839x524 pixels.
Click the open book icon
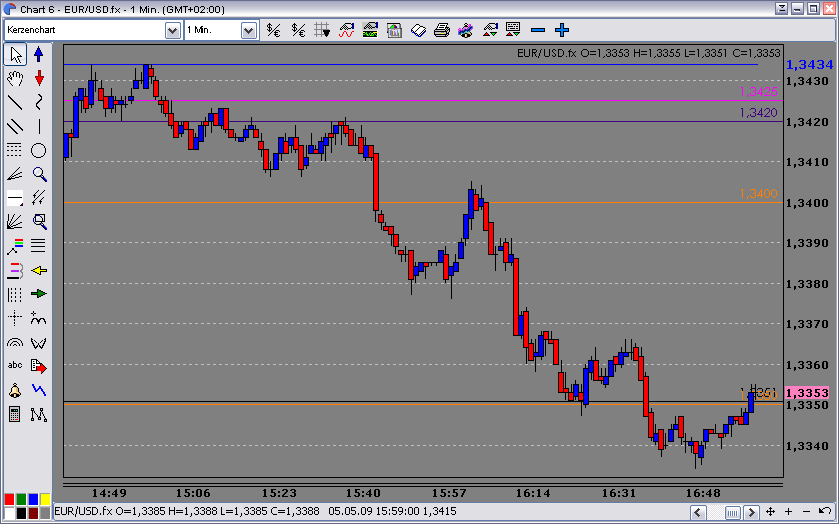[x=418, y=30]
